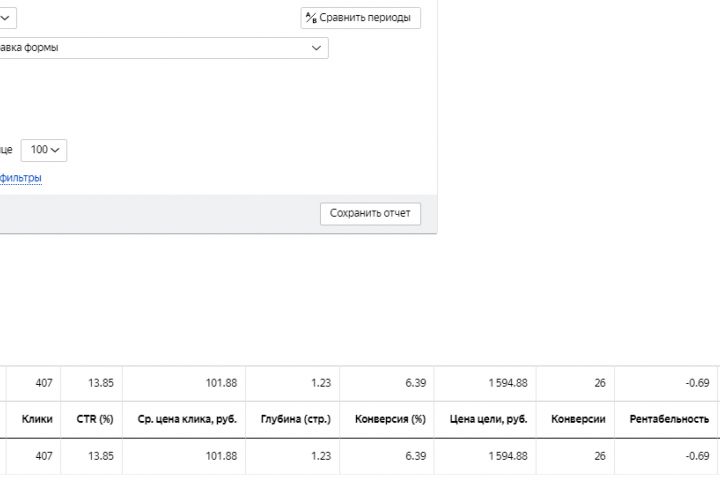Viewport: 720px width, 480px height.
Task: Click the 407 value below the header row
Action: pos(43,456)
